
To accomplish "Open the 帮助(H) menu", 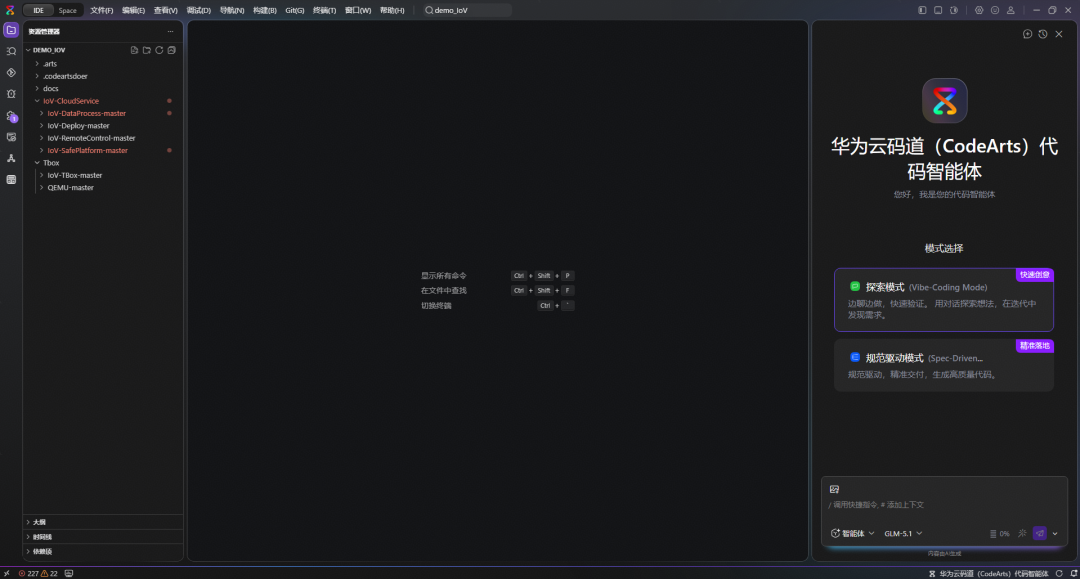I will [393, 10].
